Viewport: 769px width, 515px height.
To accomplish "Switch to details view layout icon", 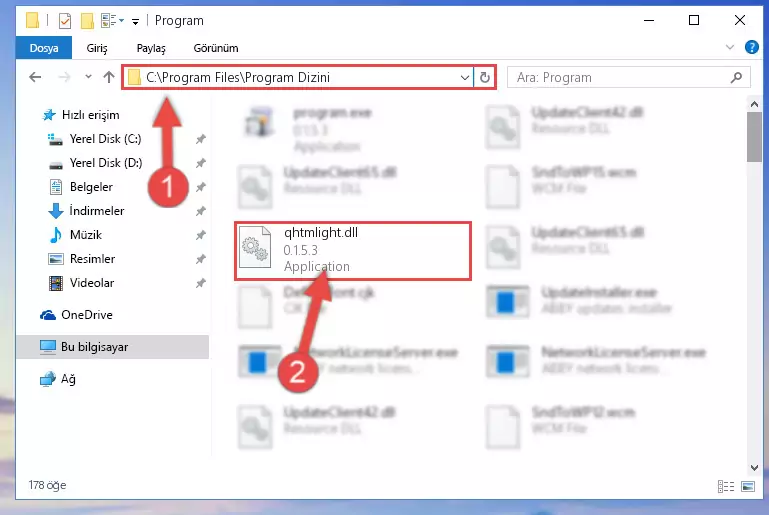I will coord(725,486).
